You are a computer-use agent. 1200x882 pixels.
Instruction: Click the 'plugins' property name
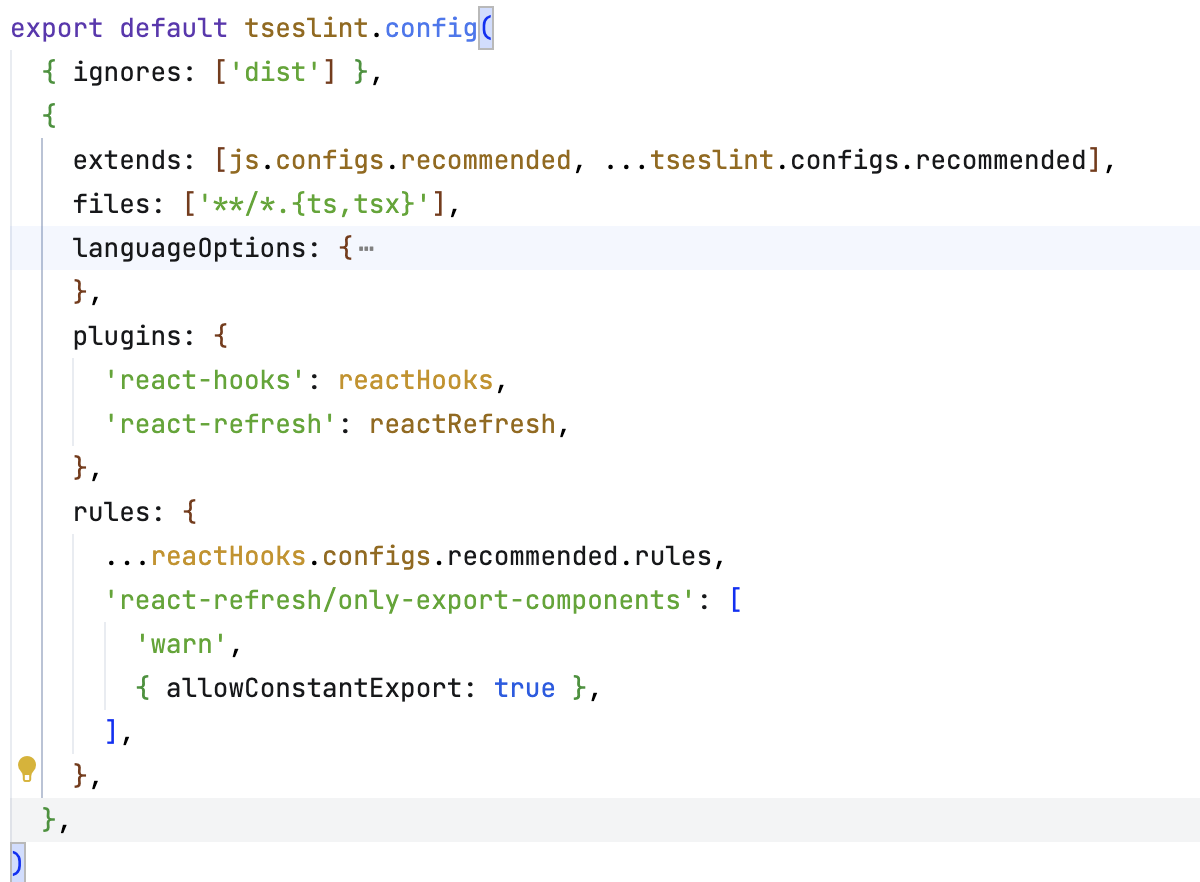(x=127, y=336)
